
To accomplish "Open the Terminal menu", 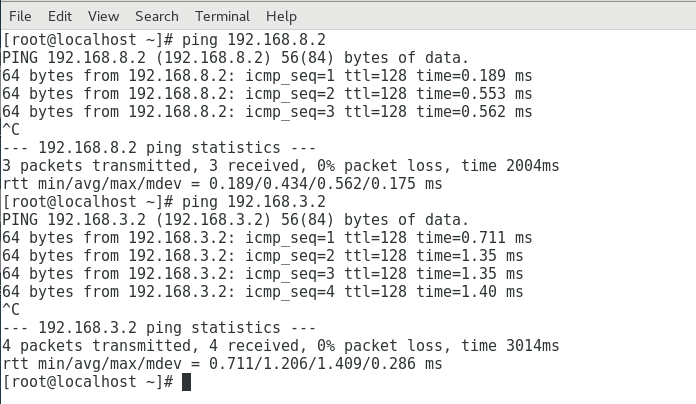I will [223, 16].
